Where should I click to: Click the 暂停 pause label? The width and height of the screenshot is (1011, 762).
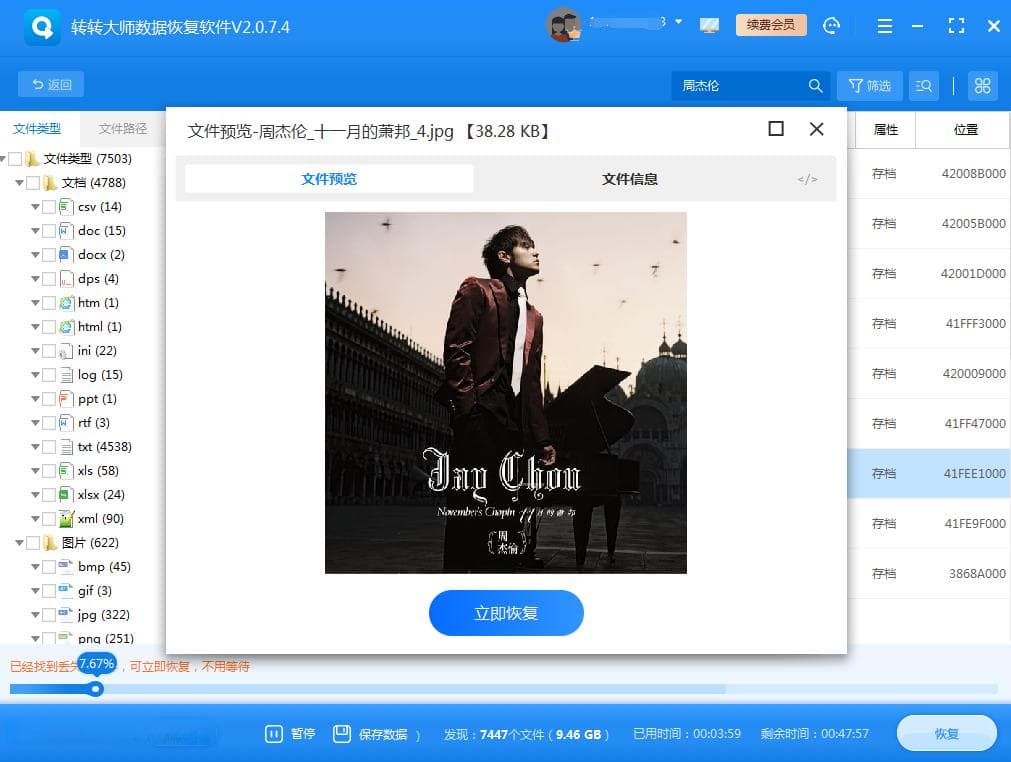coord(302,734)
